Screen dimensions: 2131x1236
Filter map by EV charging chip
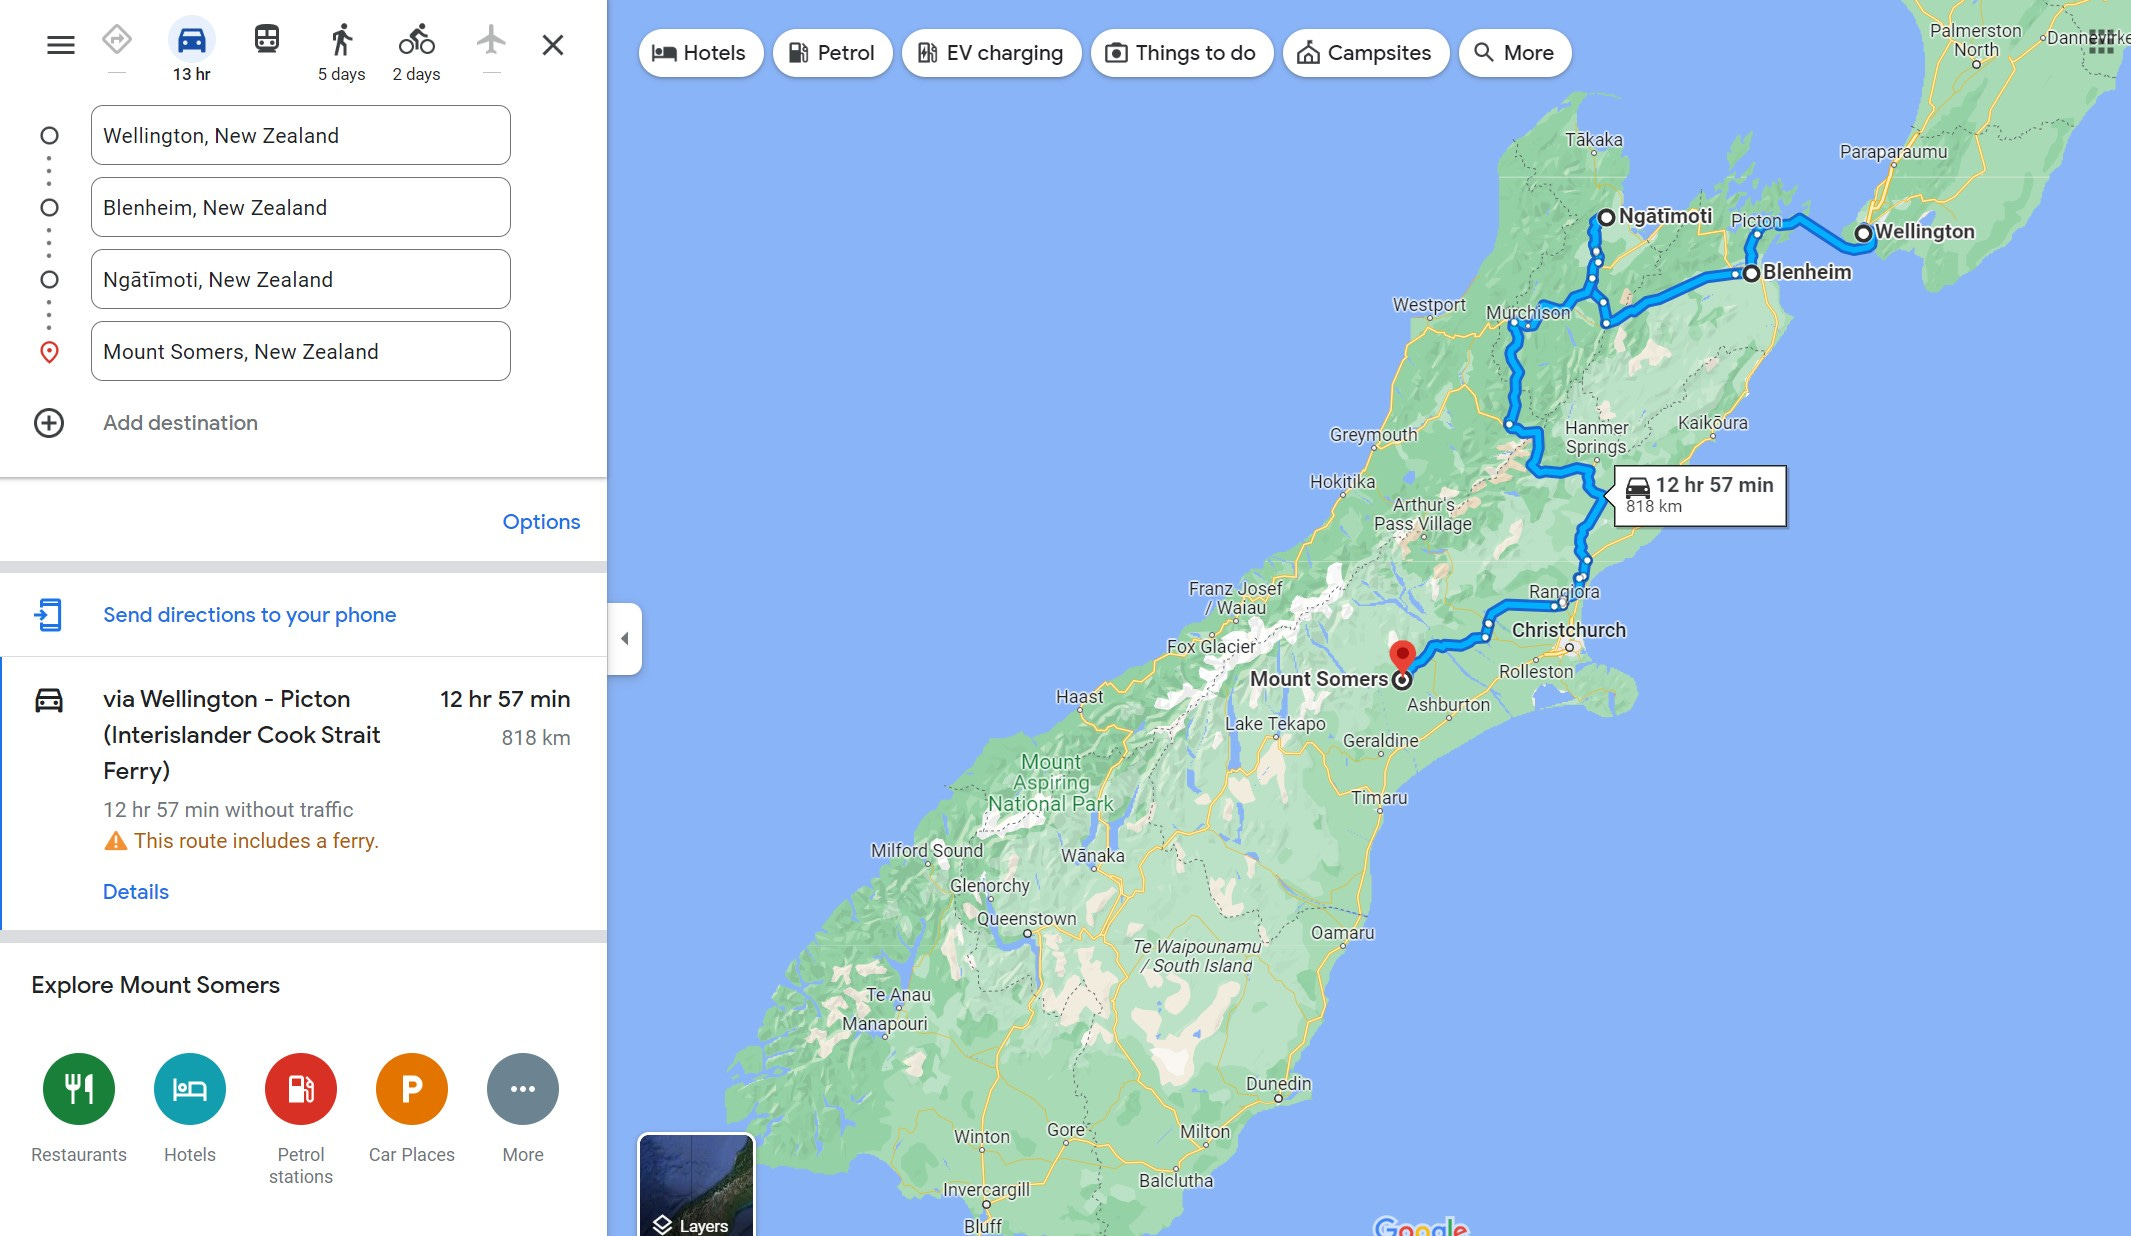point(991,53)
